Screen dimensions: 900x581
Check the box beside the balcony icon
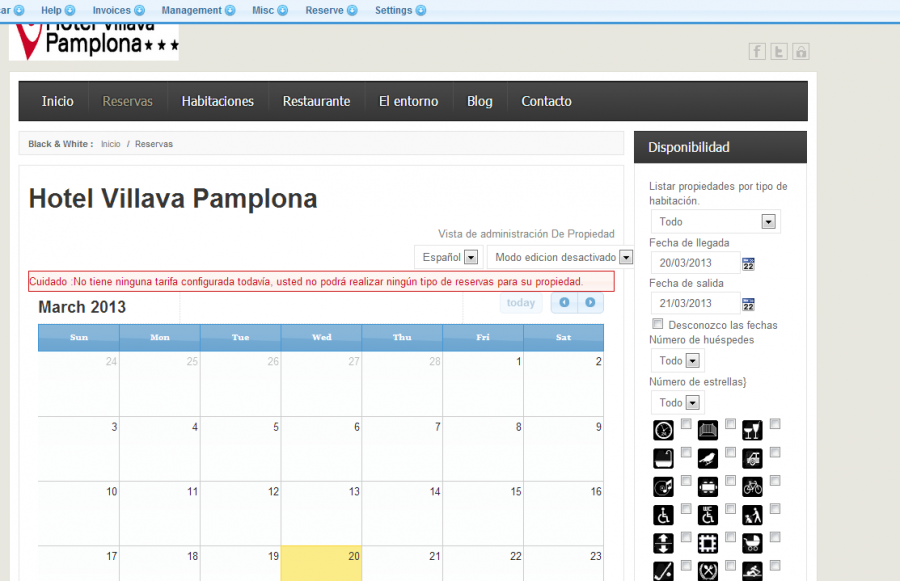click(730, 424)
